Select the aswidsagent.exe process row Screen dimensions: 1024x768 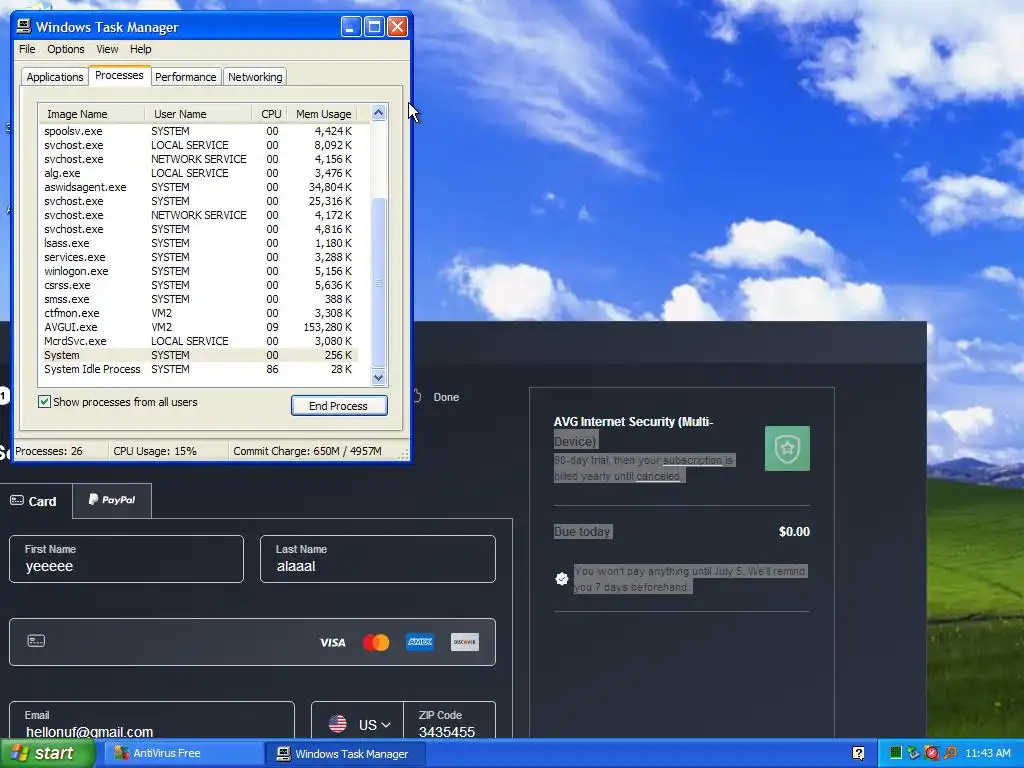click(x=198, y=187)
